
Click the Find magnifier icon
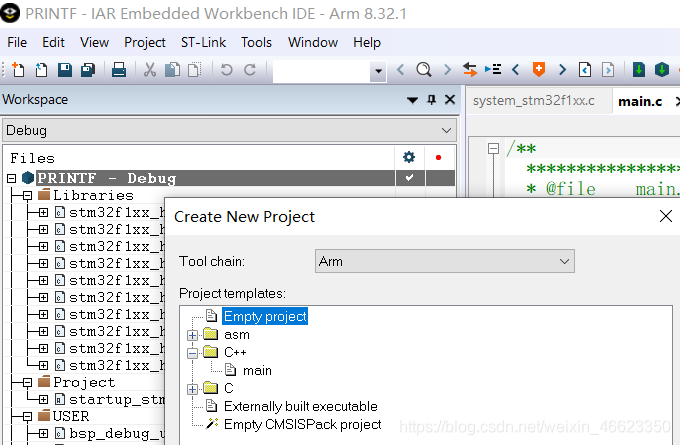[x=424, y=69]
